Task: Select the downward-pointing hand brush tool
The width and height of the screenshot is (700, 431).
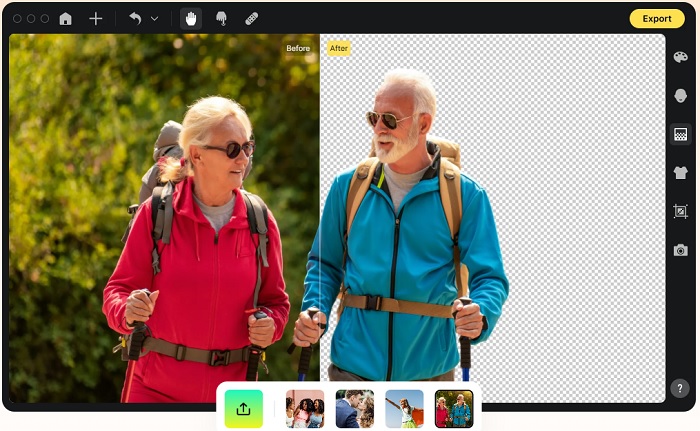Action: pyautogui.click(x=221, y=19)
